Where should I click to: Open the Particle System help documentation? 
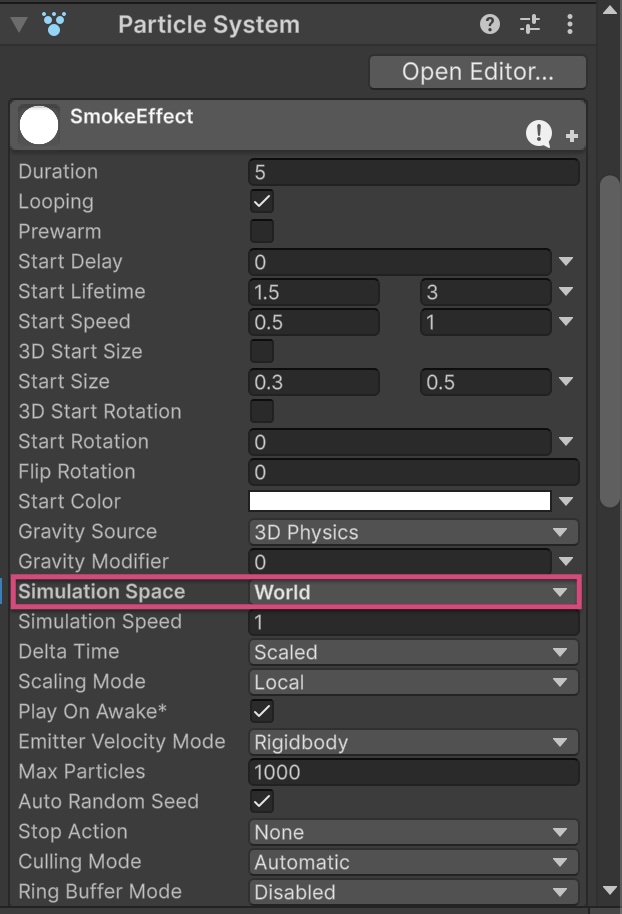[490, 24]
